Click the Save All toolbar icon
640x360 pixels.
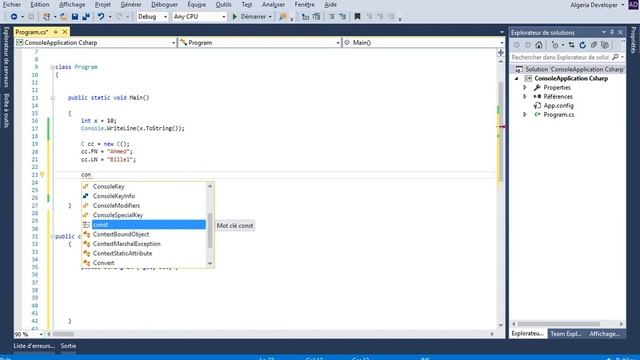coord(86,17)
